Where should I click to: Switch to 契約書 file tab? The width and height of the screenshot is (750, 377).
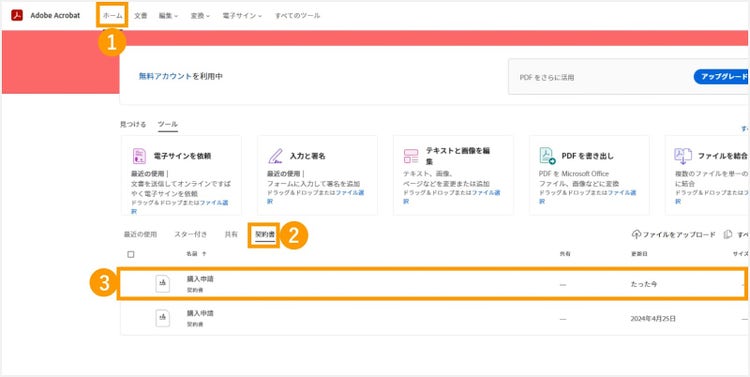click(265, 234)
